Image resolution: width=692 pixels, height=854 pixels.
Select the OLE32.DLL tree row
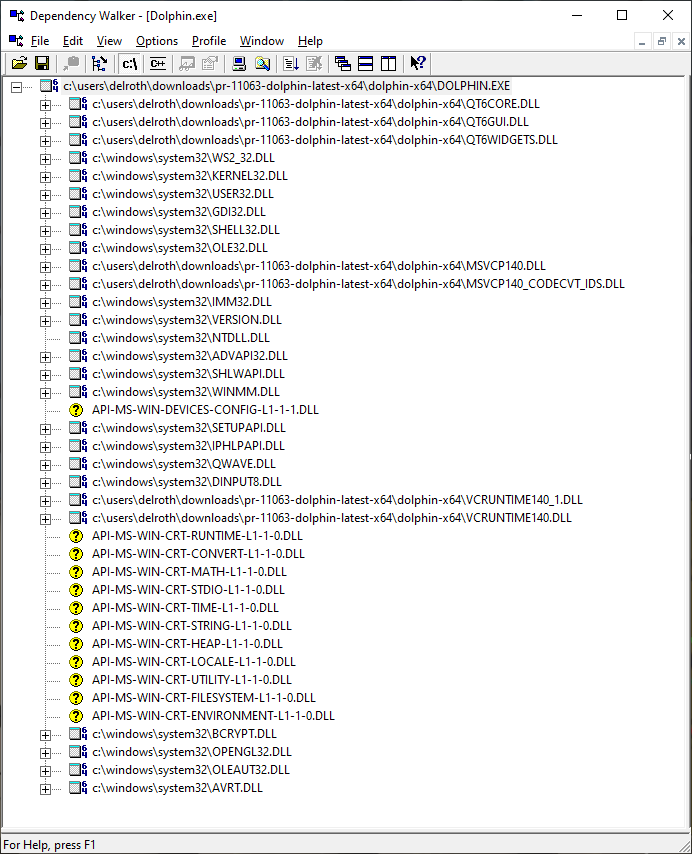(x=180, y=247)
